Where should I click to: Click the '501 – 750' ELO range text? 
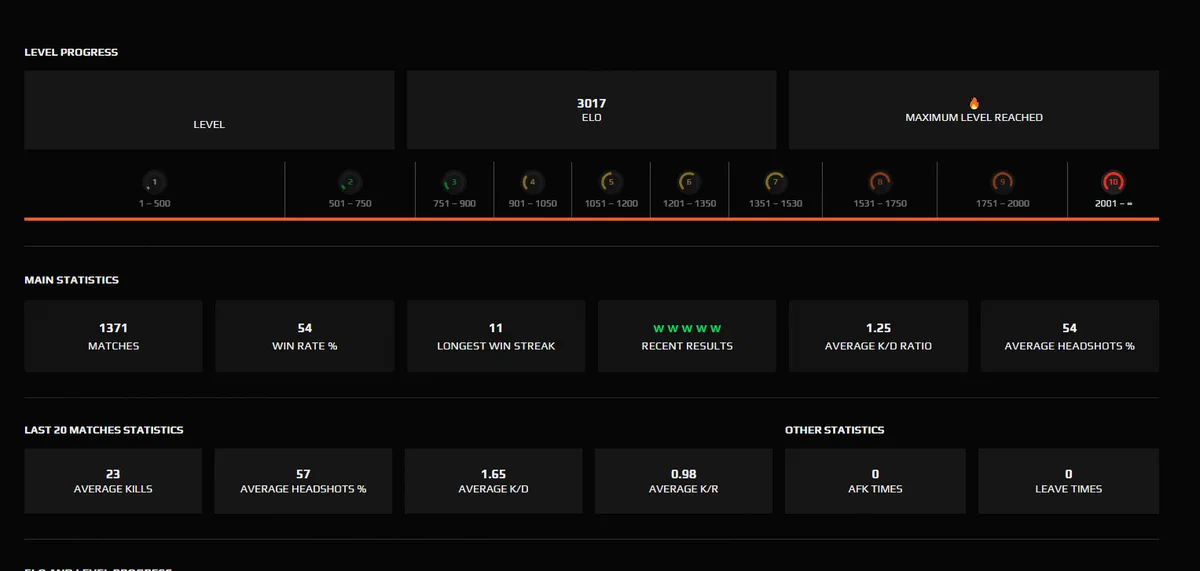coord(350,203)
